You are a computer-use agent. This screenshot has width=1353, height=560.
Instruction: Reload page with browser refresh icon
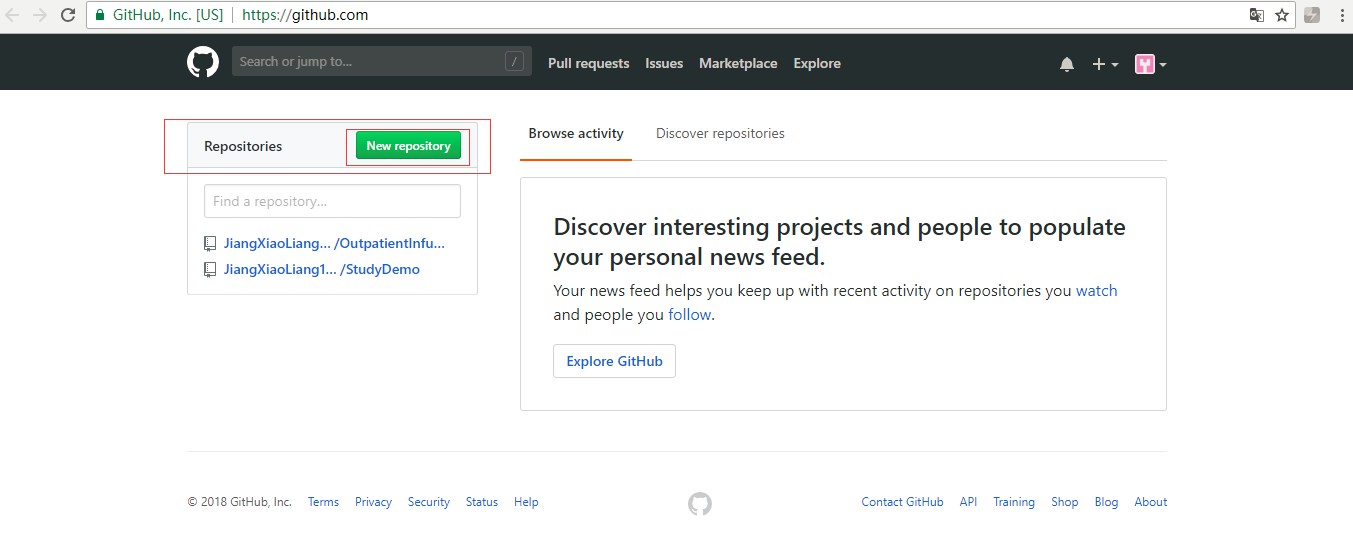[68, 15]
